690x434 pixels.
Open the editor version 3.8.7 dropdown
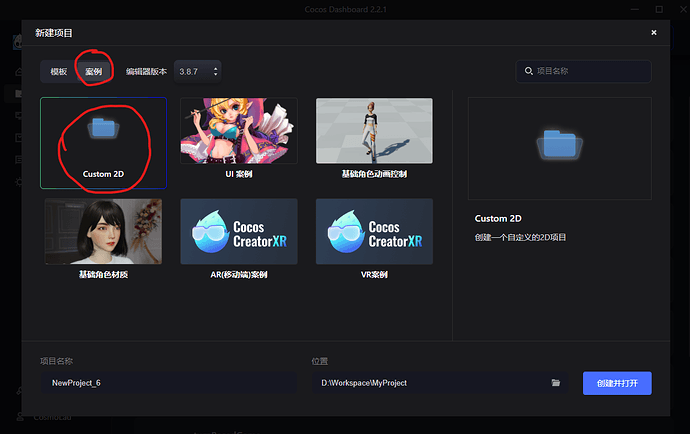click(x=198, y=71)
